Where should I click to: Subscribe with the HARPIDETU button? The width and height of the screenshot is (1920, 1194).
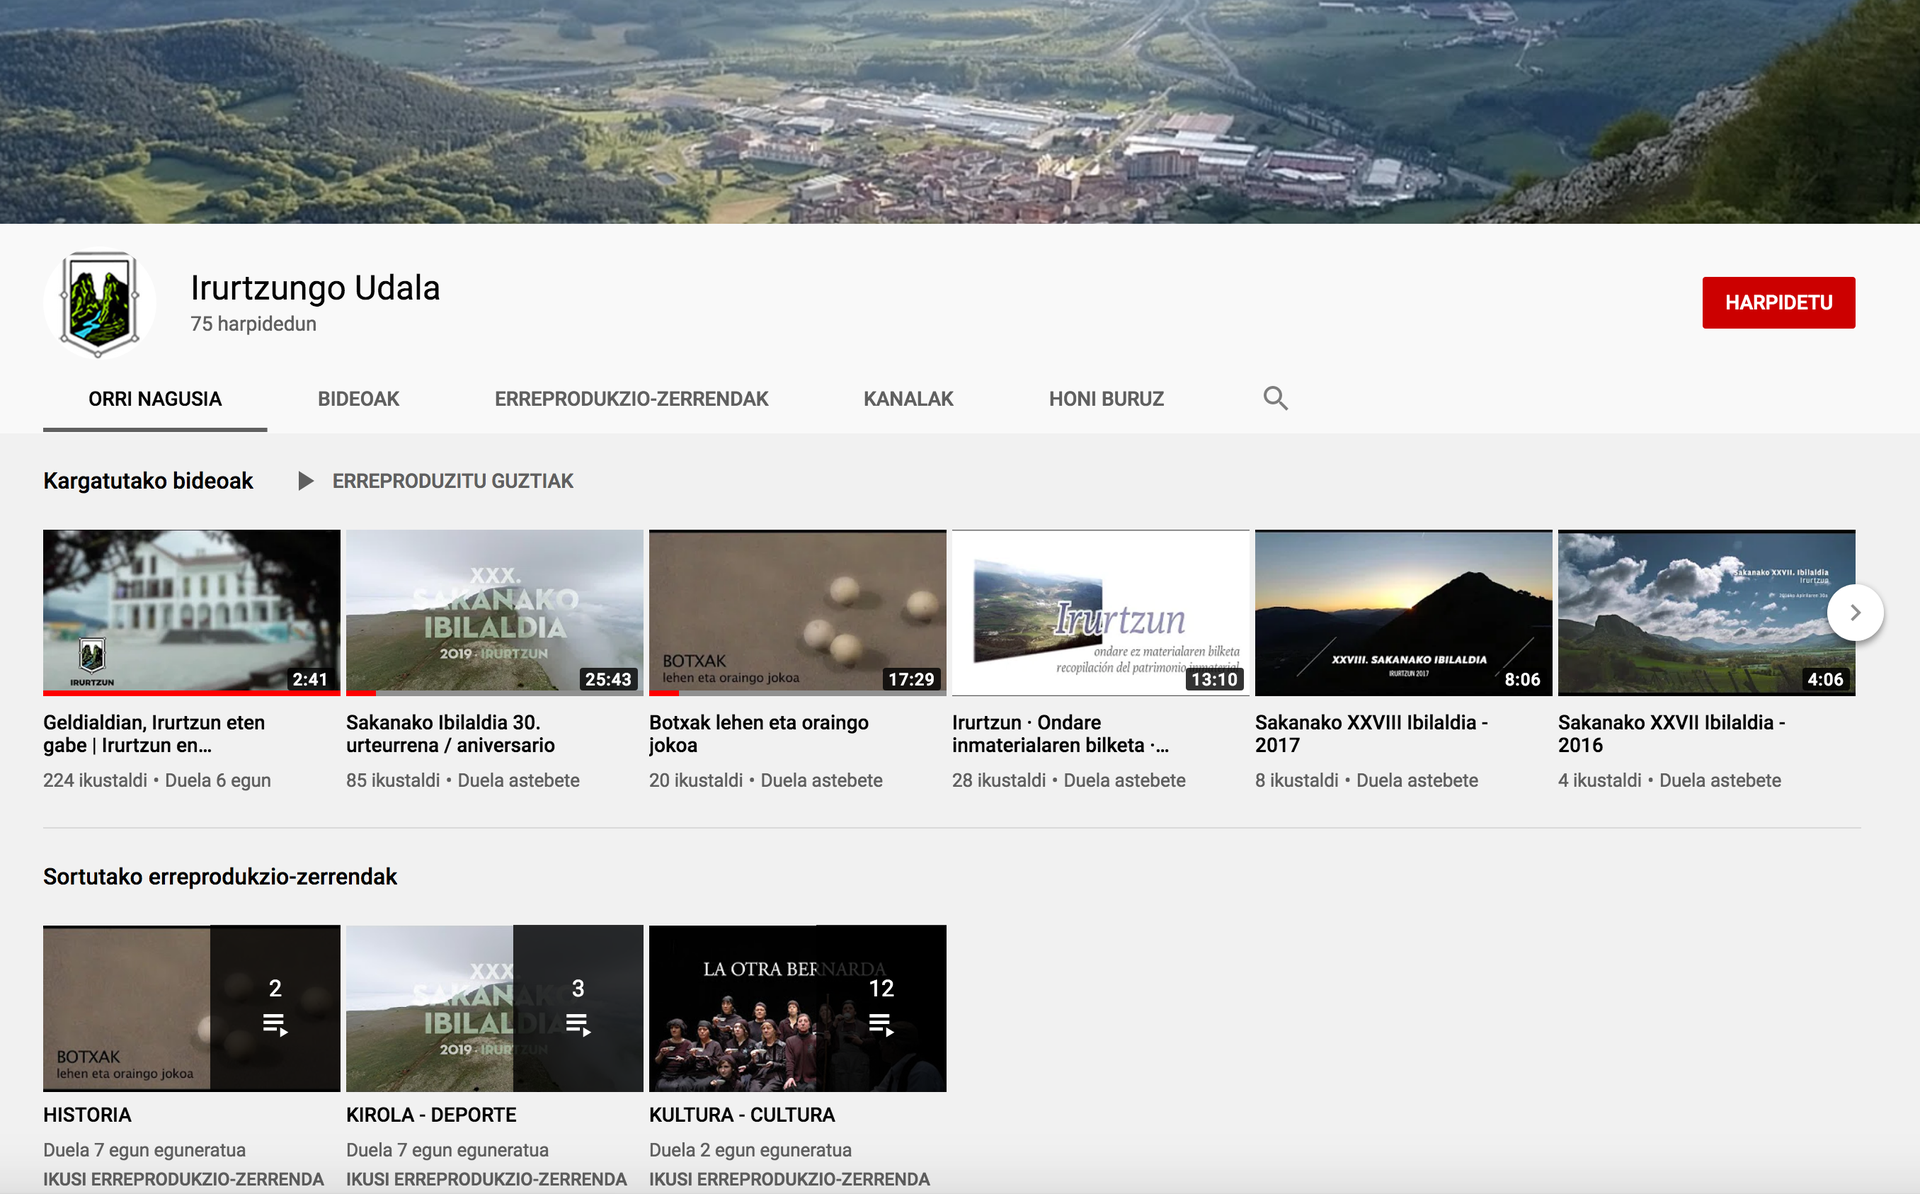pos(1778,302)
